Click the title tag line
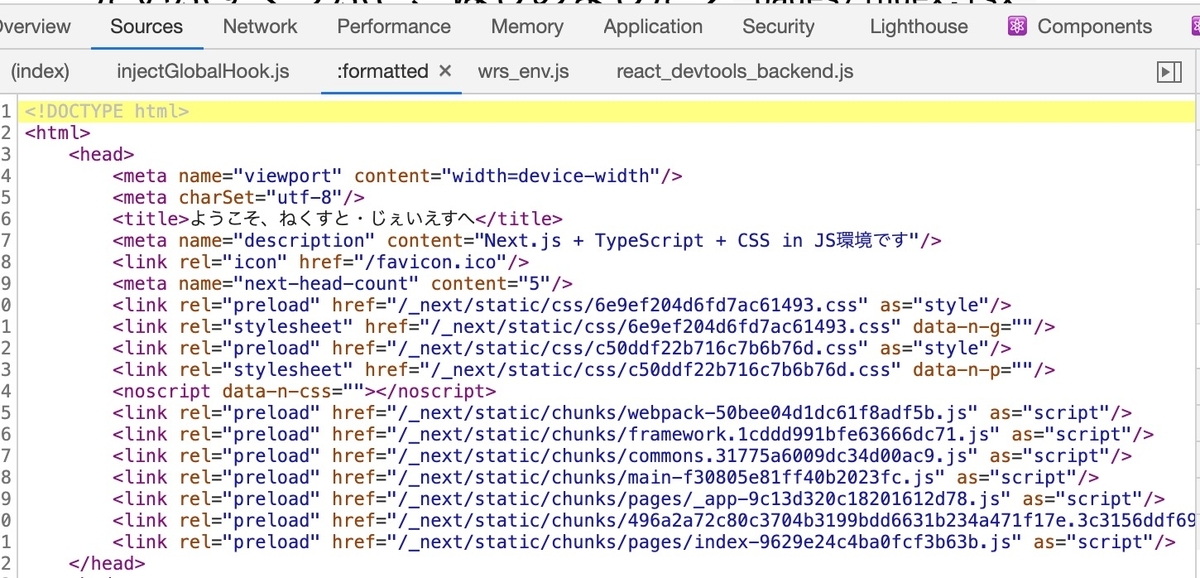This screenshot has height=578, width=1200. [338, 219]
